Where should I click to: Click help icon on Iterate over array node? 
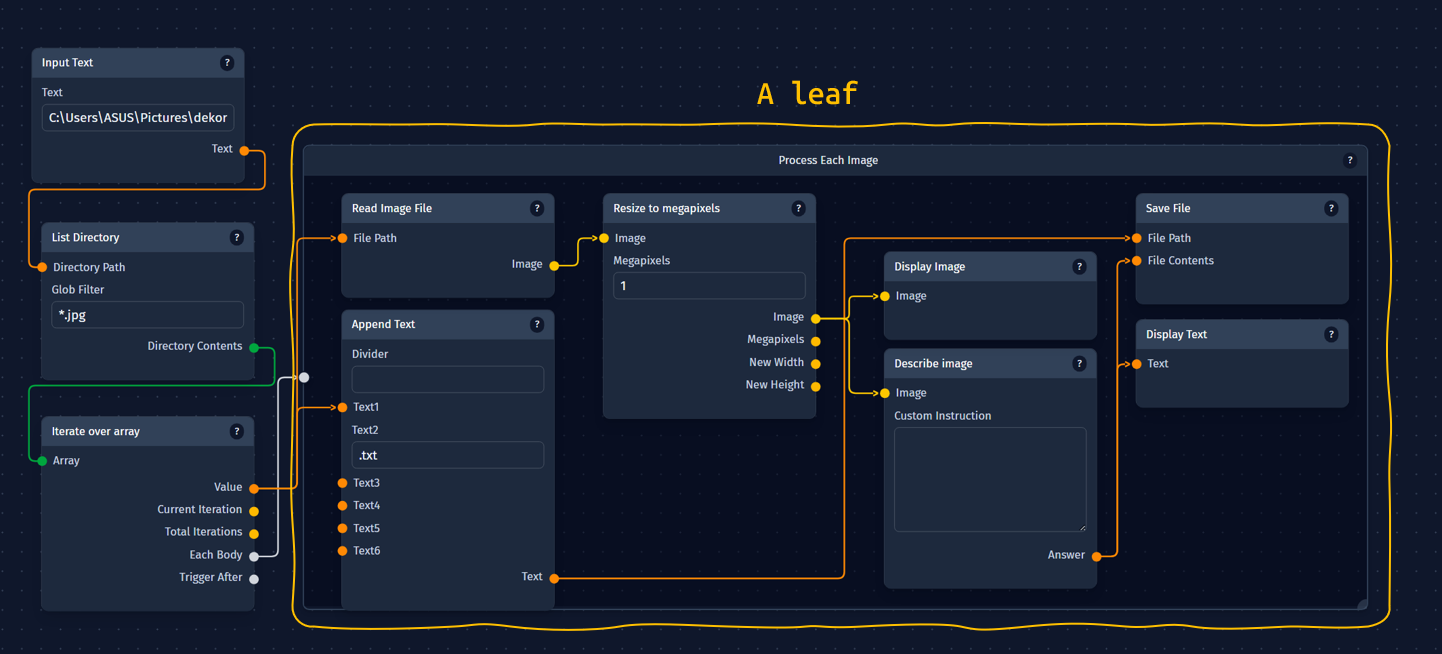[x=237, y=432]
